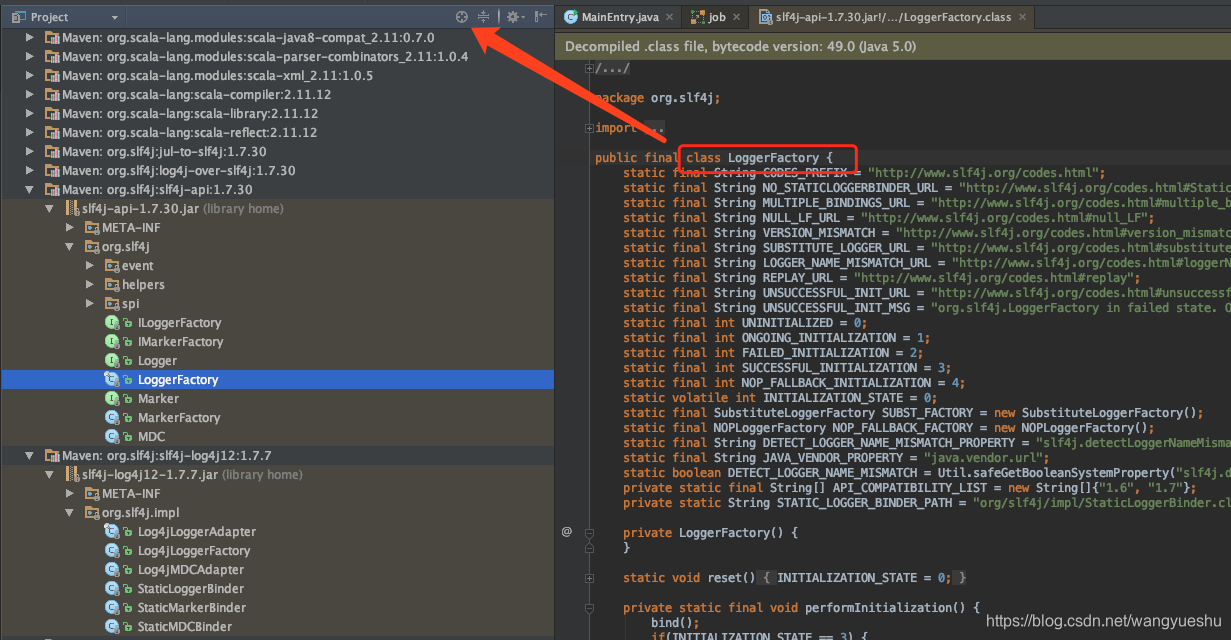
Task: Click the StaticLoggerBinder class icon
Action: [x=110, y=588]
